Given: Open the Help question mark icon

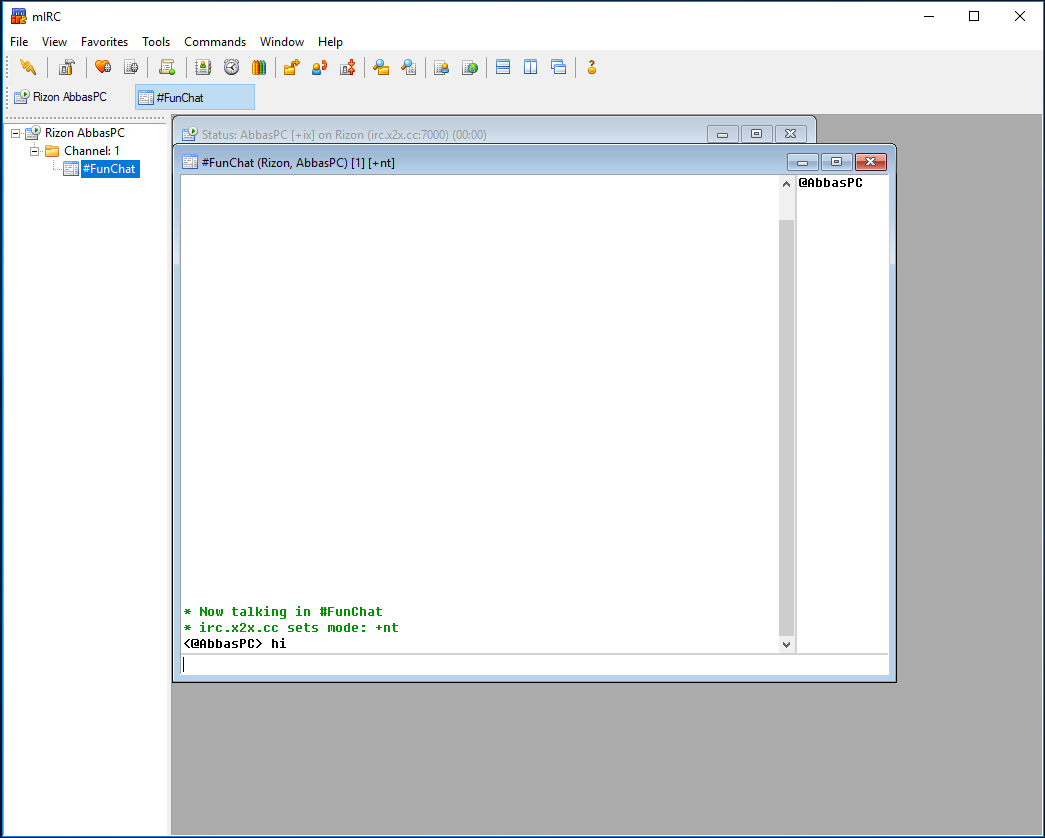Looking at the screenshot, I should 591,67.
